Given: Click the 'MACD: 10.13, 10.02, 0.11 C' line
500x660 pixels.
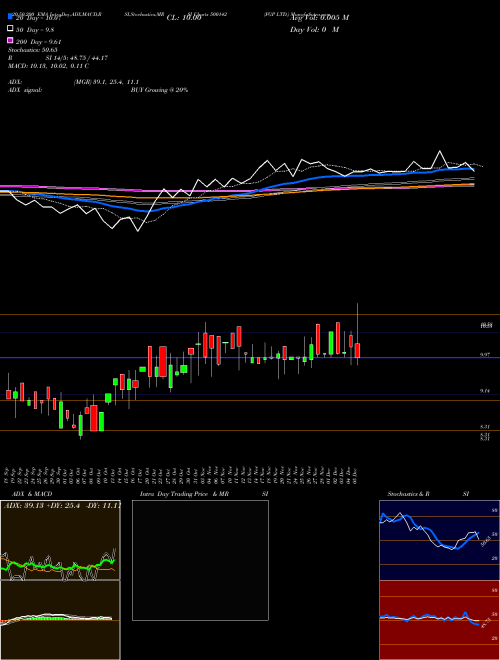Looking at the screenshot, I should (48, 66).
